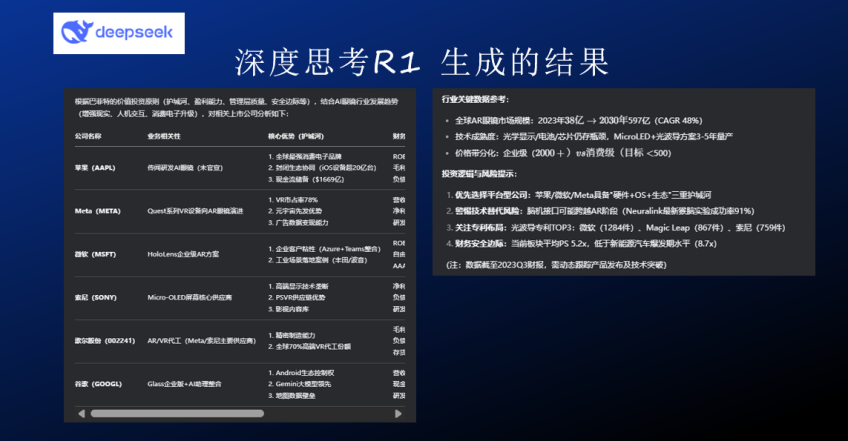The image size is (848, 441).
Task: Select the 歌尔股份（002241）company cell
Action: coord(105,341)
